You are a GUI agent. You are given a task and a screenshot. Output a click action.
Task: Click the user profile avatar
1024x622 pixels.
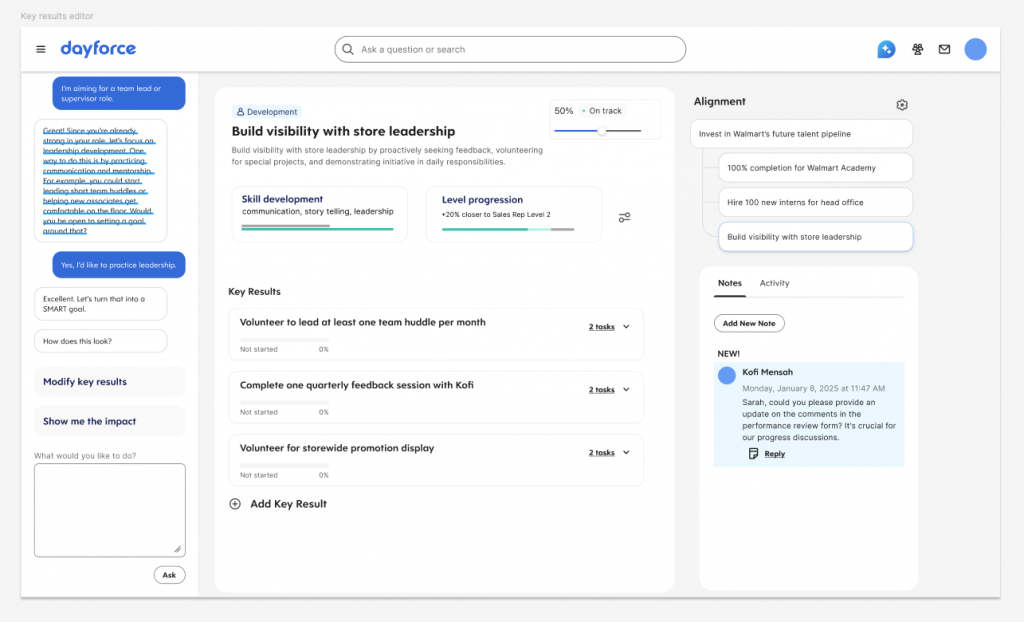976,49
